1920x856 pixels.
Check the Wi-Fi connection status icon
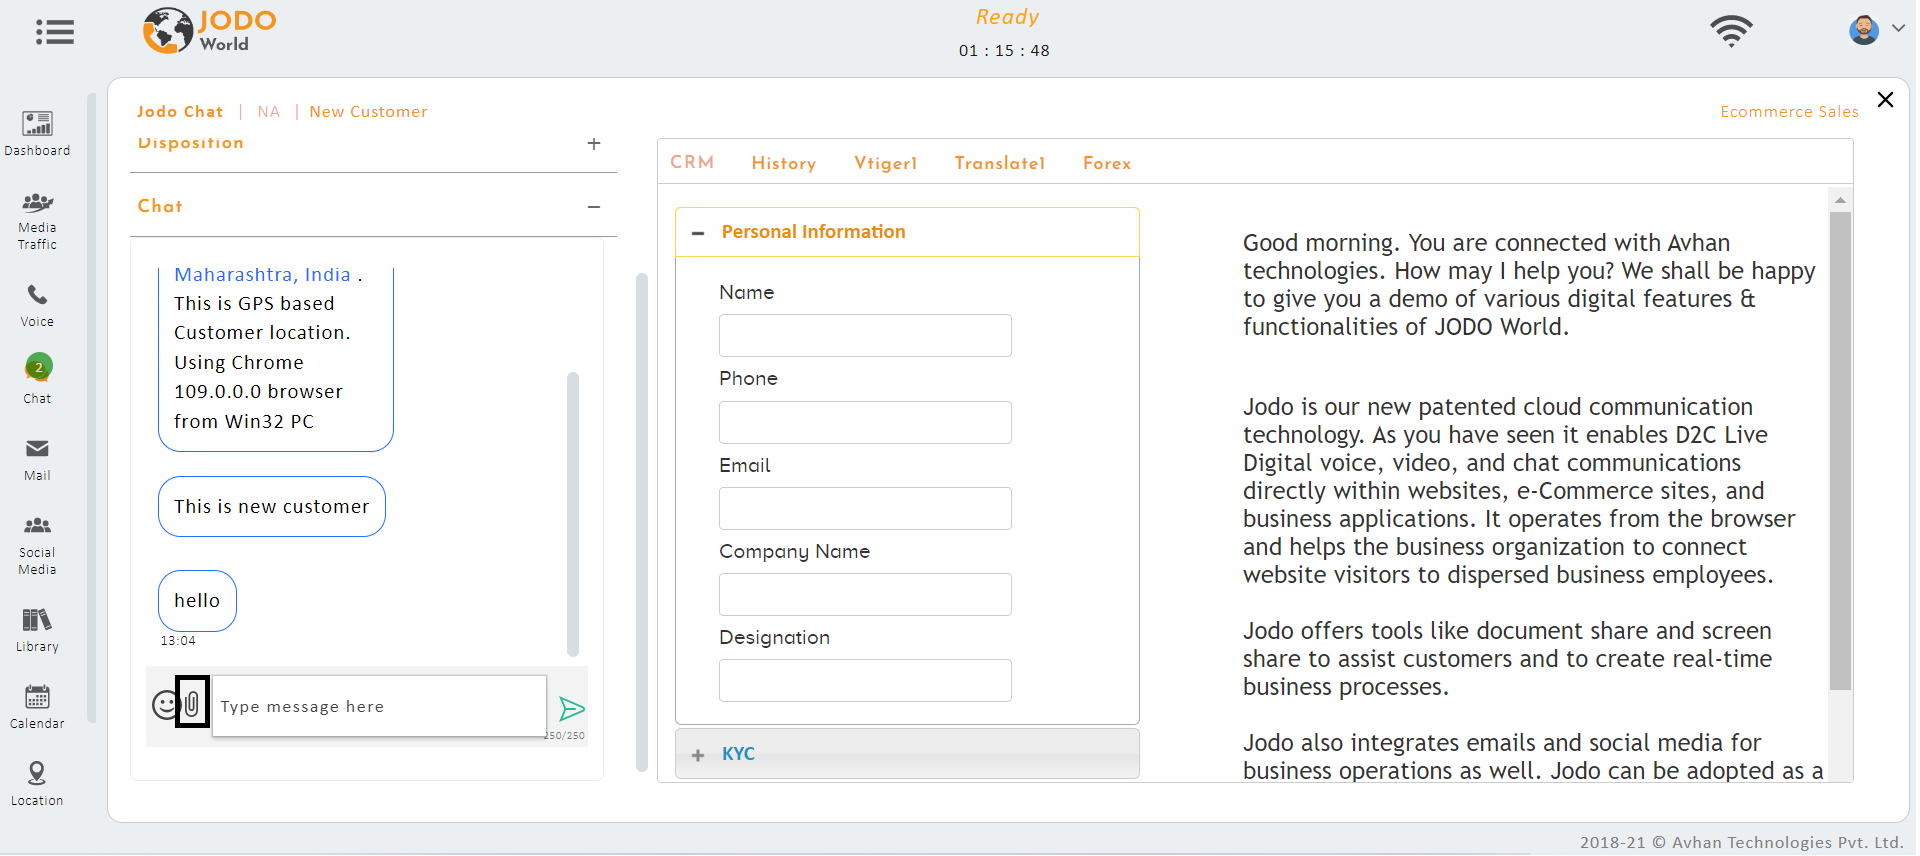[x=1731, y=31]
